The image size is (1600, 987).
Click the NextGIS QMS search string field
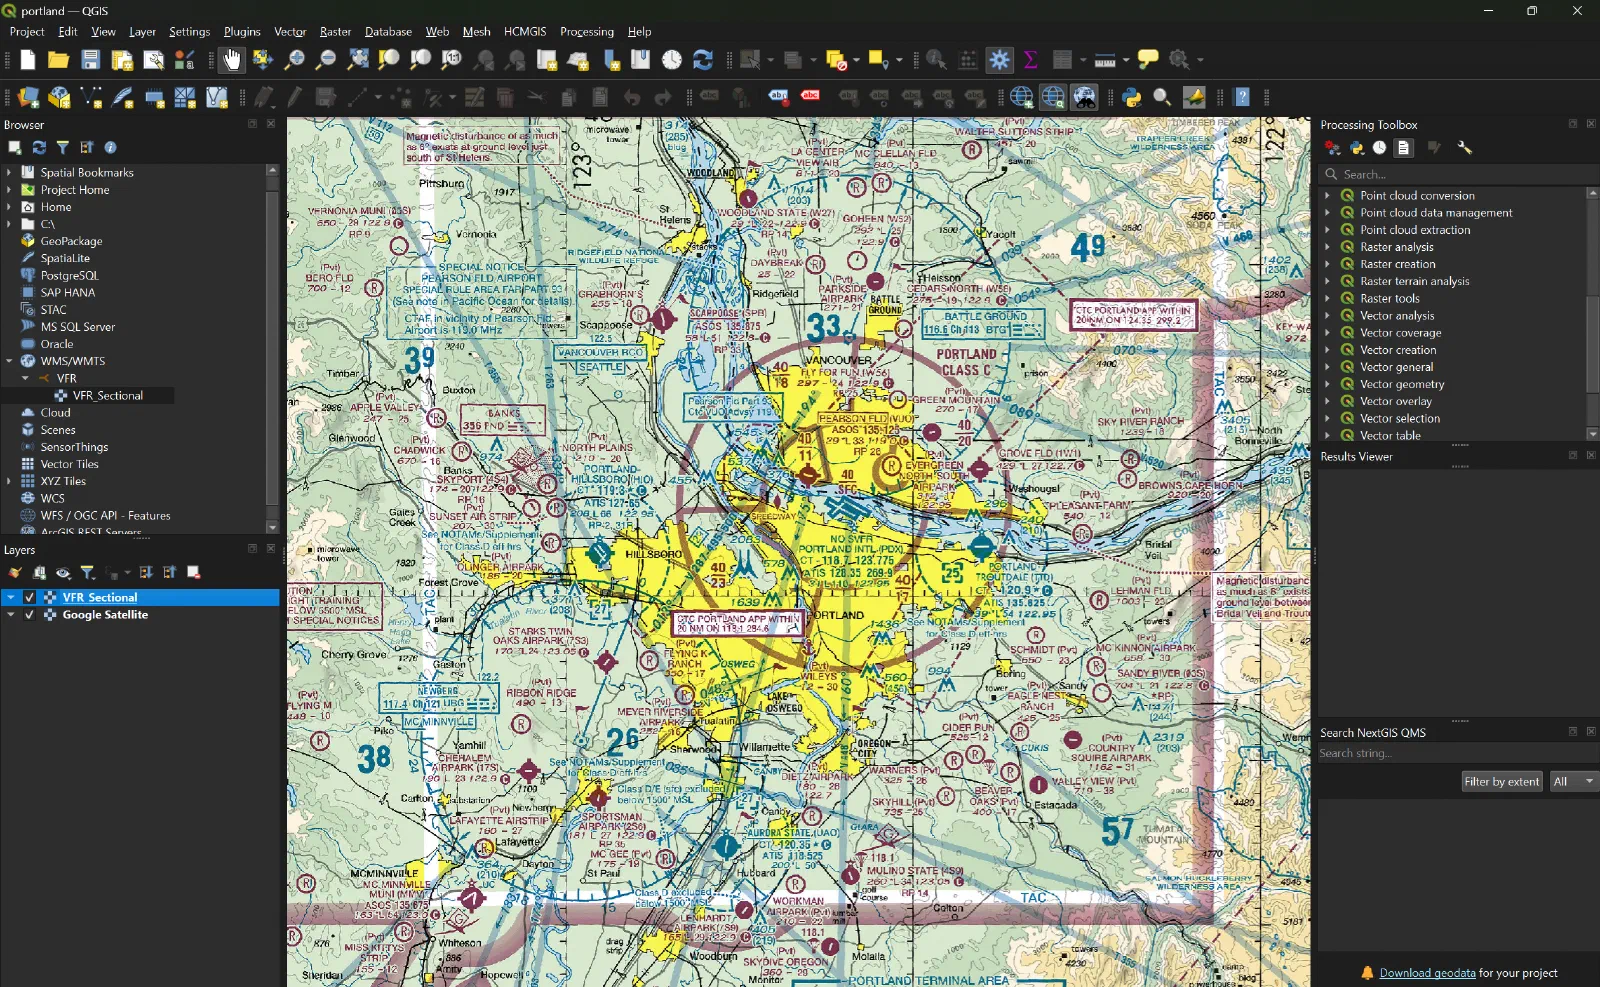(x=1457, y=754)
